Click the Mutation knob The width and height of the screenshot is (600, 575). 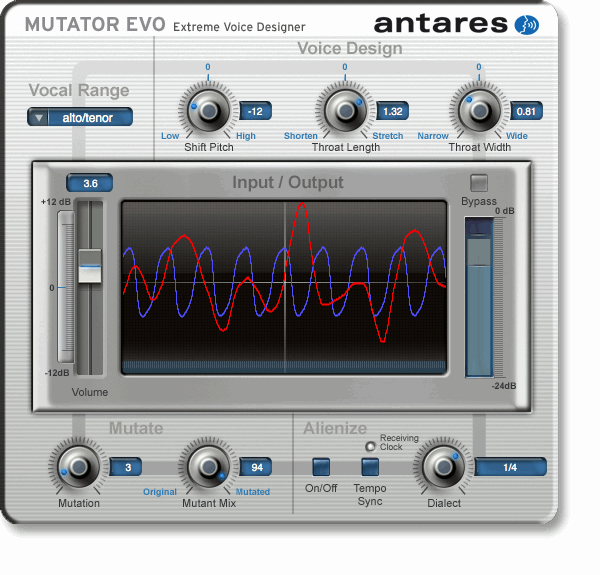(x=78, y=467)
